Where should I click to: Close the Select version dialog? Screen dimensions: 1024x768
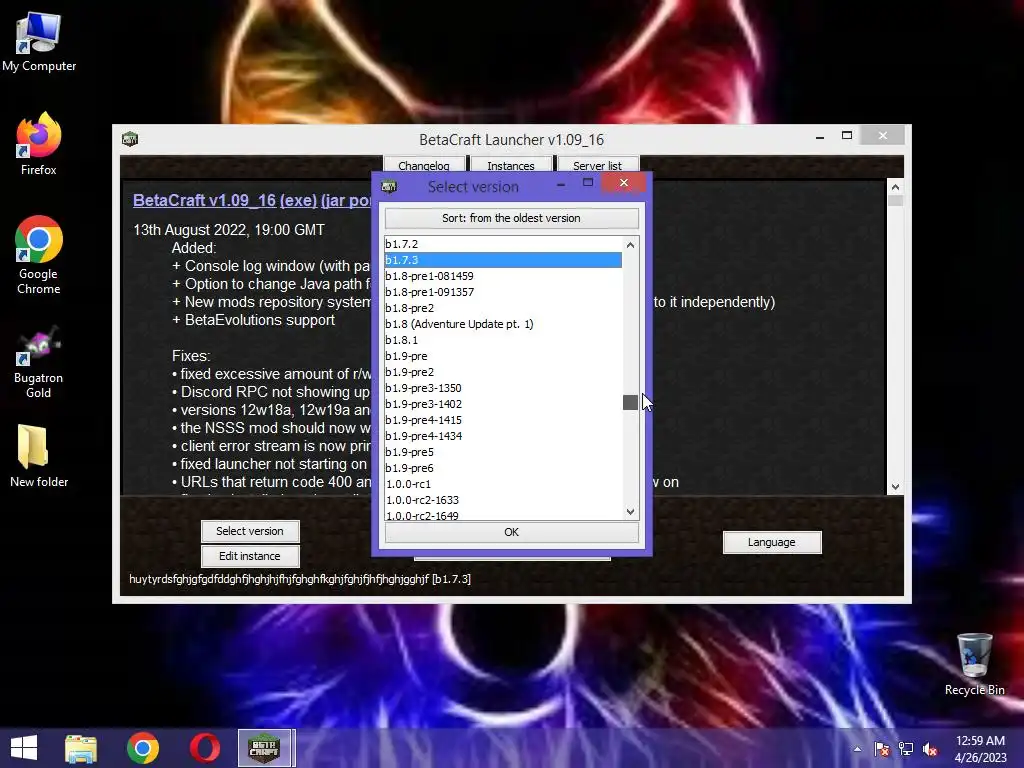624,183
